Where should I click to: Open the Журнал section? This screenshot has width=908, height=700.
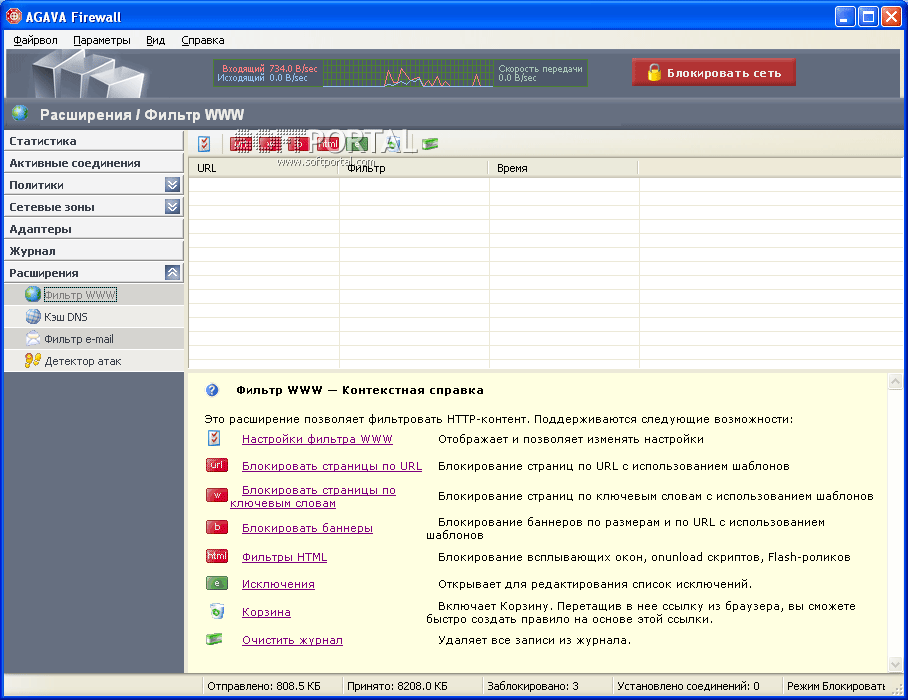(93, 251)
